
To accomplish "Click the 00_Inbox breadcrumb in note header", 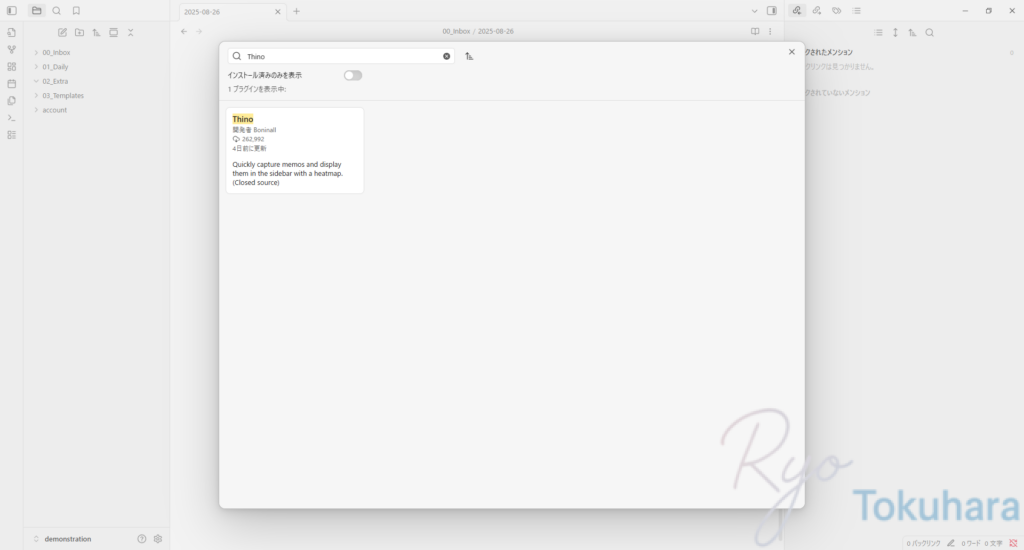I will coord(456,31).
